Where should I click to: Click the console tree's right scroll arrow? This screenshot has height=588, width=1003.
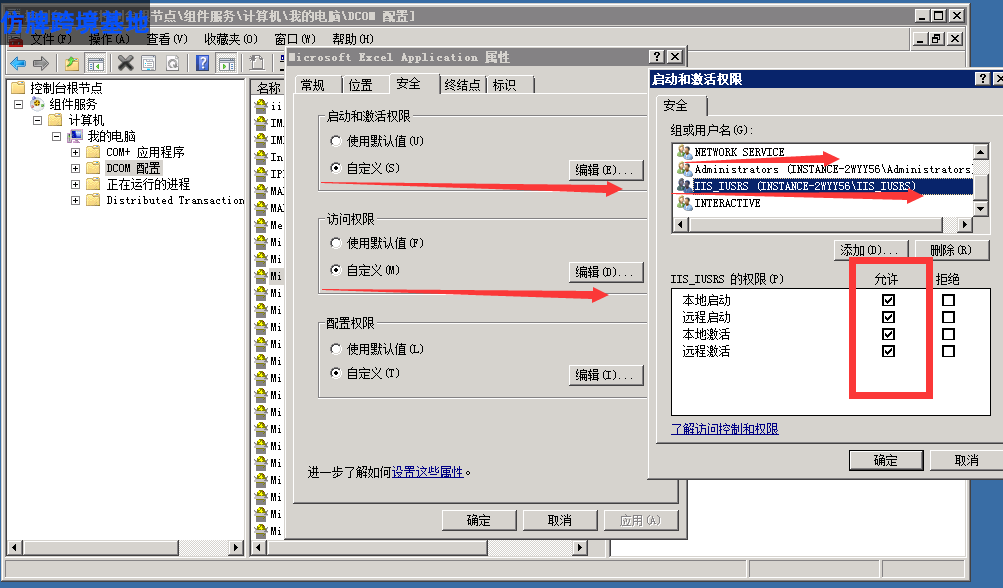point(237,548)
